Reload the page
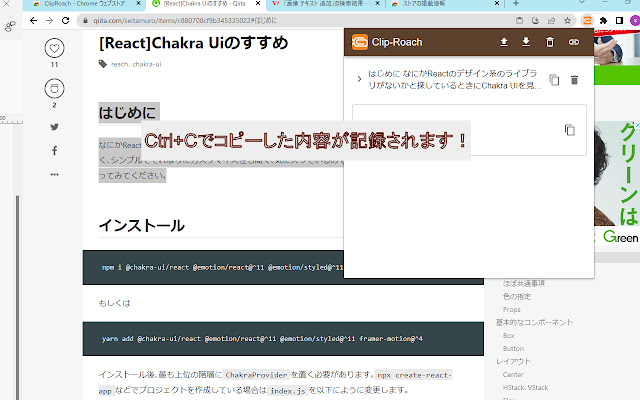 pyautogui.click(x=65, y=20)
